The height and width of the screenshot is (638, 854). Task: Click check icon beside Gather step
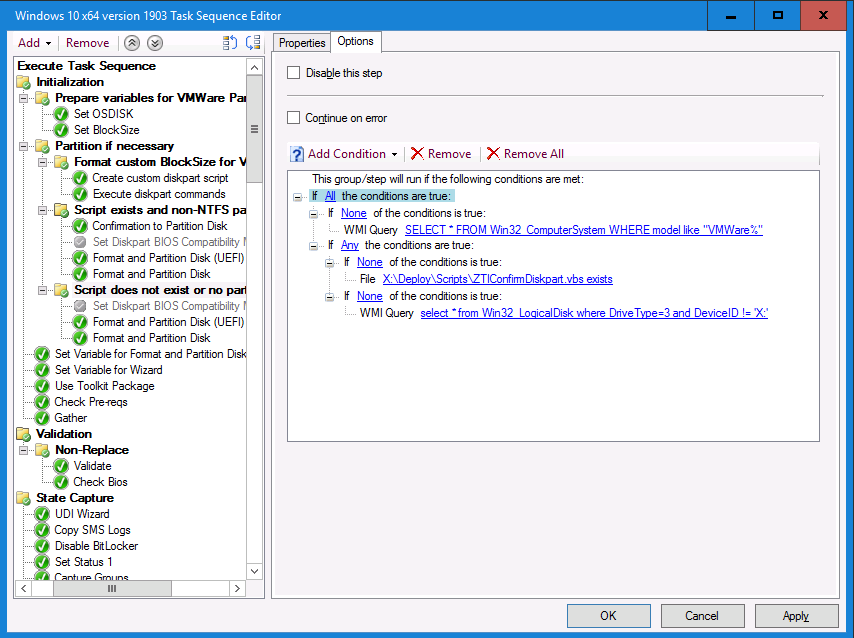[42, 418]
